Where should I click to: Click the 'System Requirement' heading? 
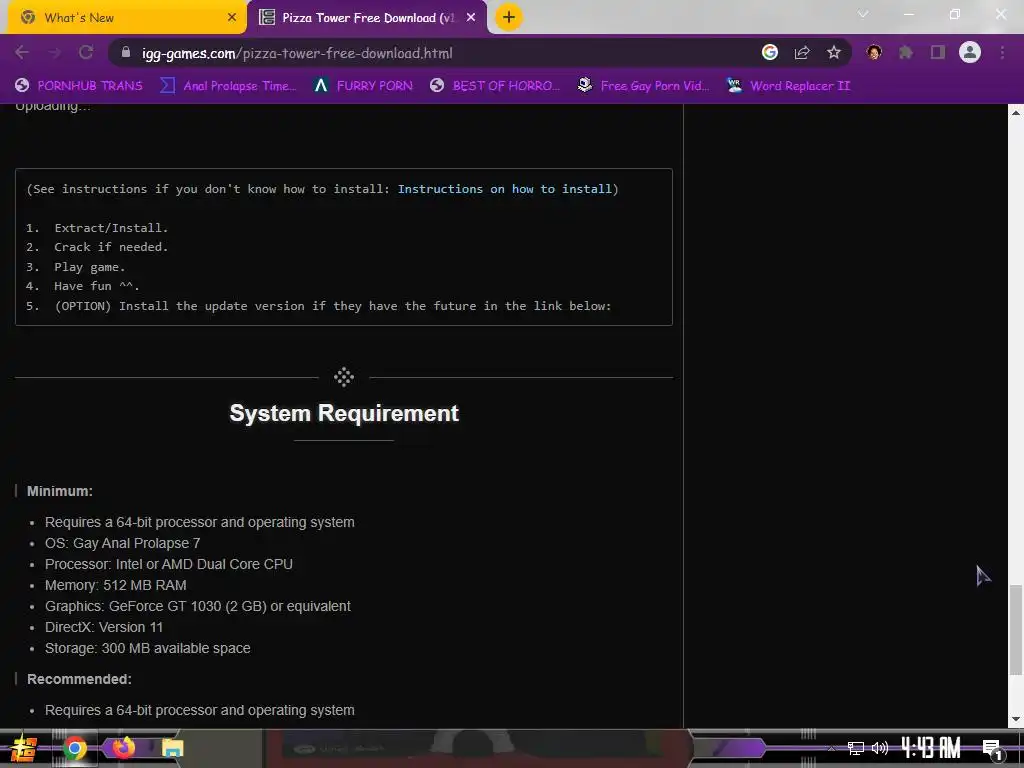coord(344,413)
